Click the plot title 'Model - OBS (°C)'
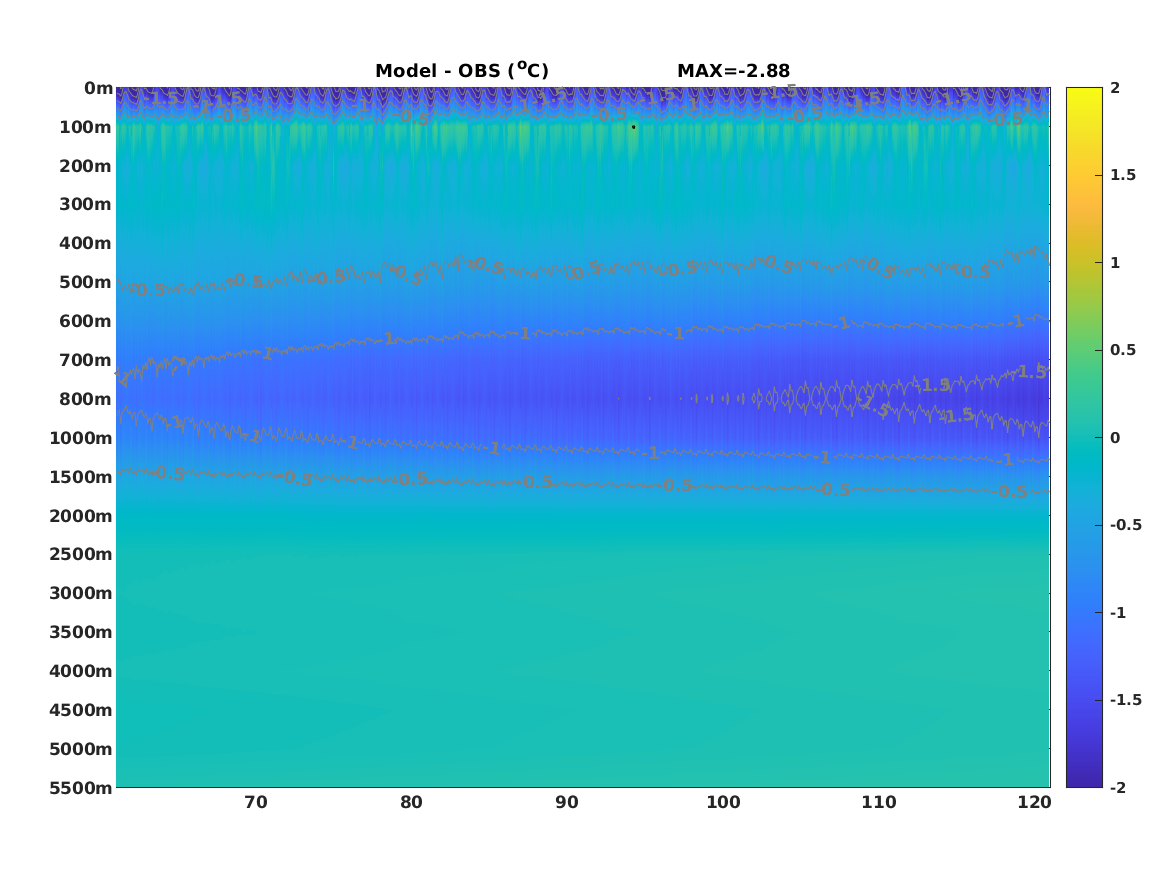 tap(461, 71)
